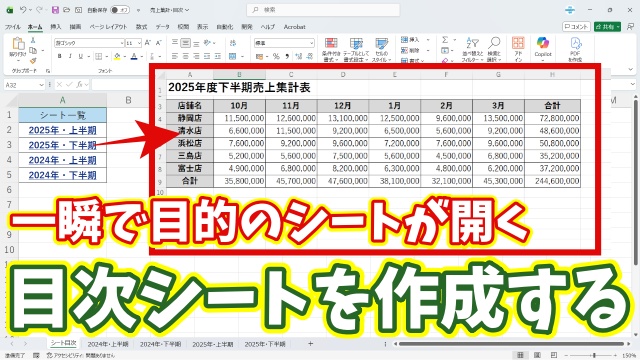Click the Paste clipboard icon
This screenshot has height=360, width=640.
(18, 43)
